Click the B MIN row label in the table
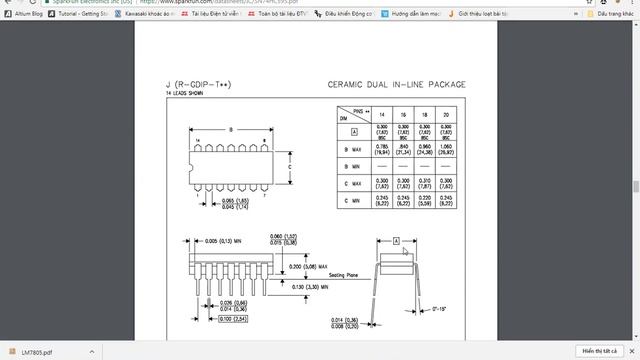640x360 pixels. click(x=353, y=167)
